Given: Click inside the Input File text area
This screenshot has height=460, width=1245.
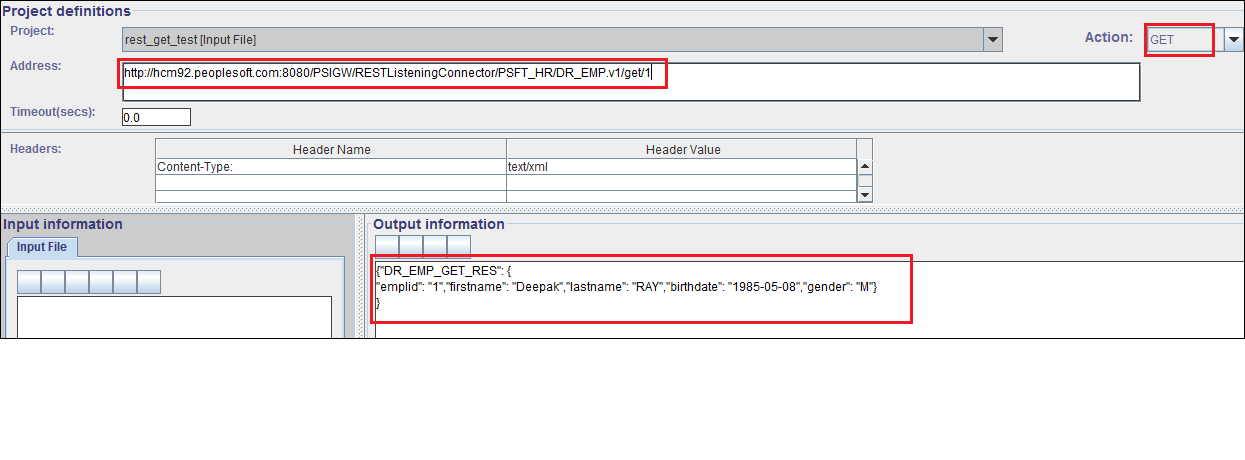Looking at the screenshot, I should click(x=174, y=317).
